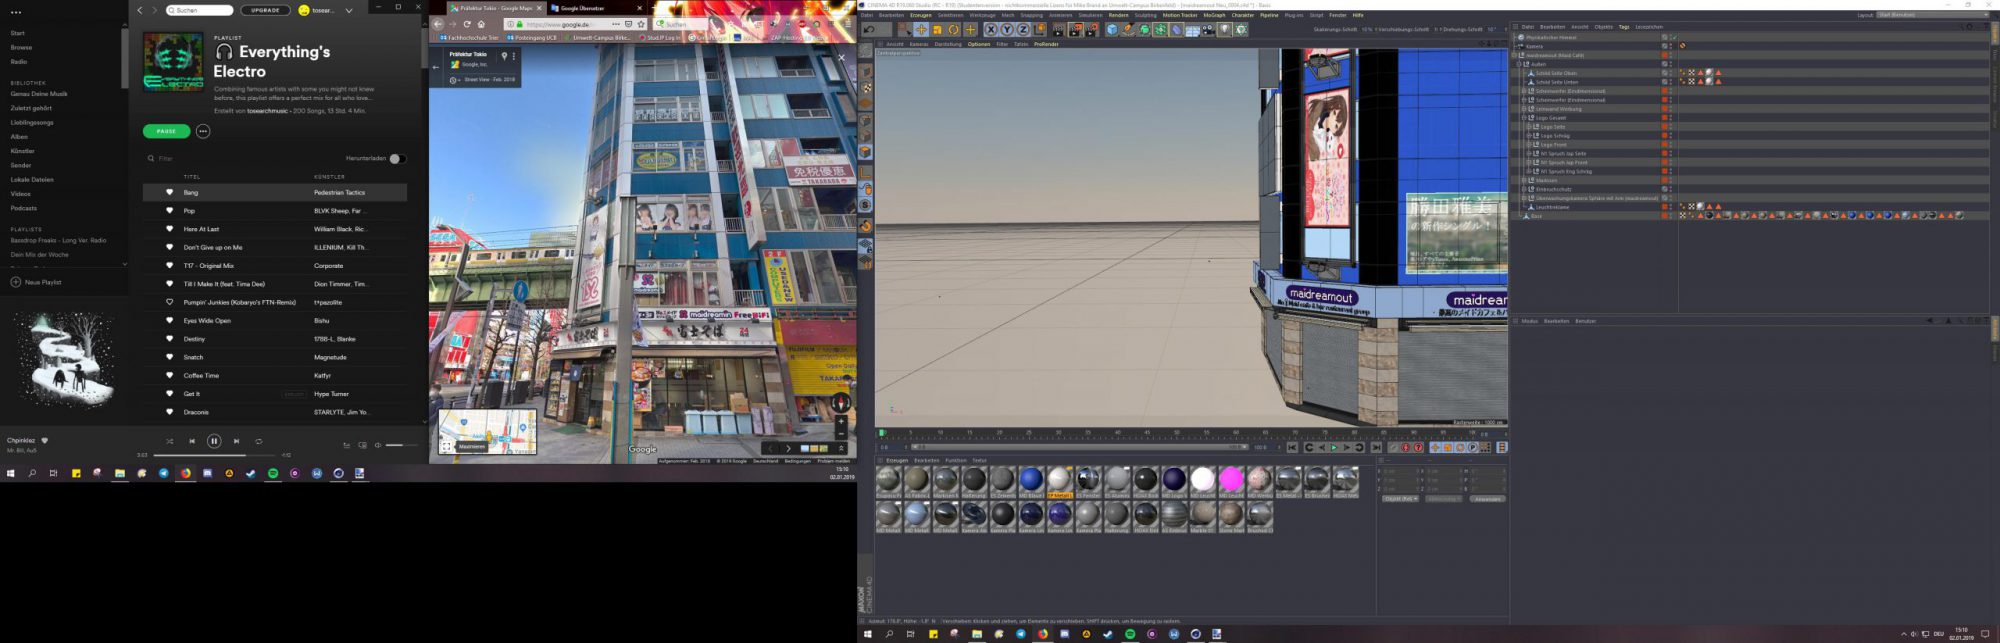The width and height of the screenshot is (2000, 643).
Task: Select the Move tool in Cinema 4D
Action: (x=921, y=30)
